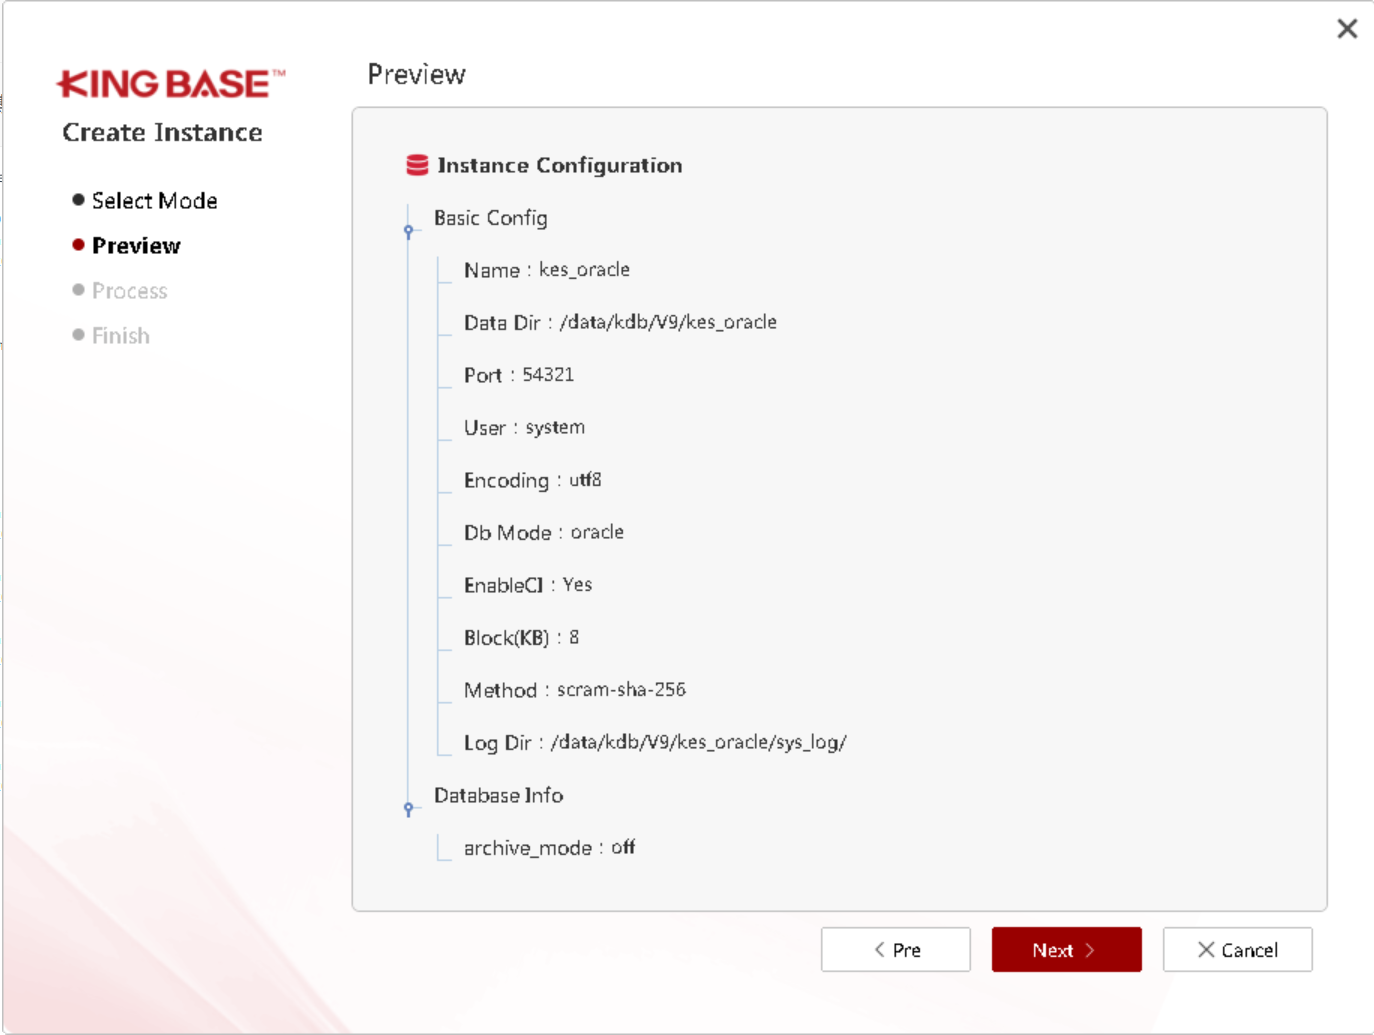This screenshot has height=1035, width=1374.
Task: Select the Port : 54321 row
Action: coord(518,375)
